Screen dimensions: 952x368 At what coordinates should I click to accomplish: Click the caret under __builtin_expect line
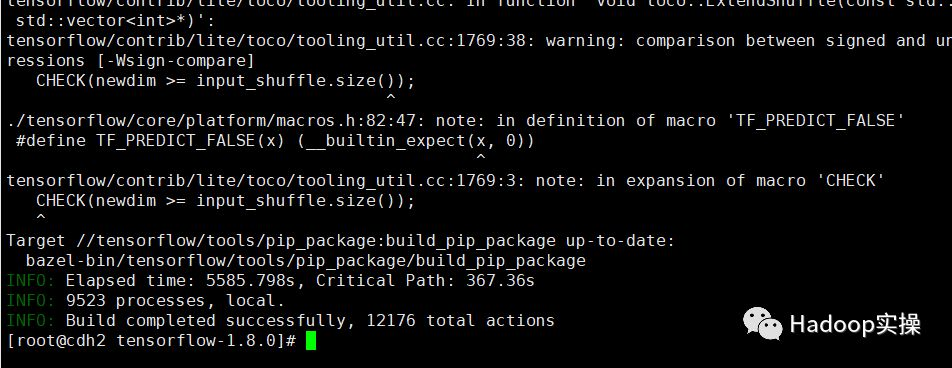(480, 157)
